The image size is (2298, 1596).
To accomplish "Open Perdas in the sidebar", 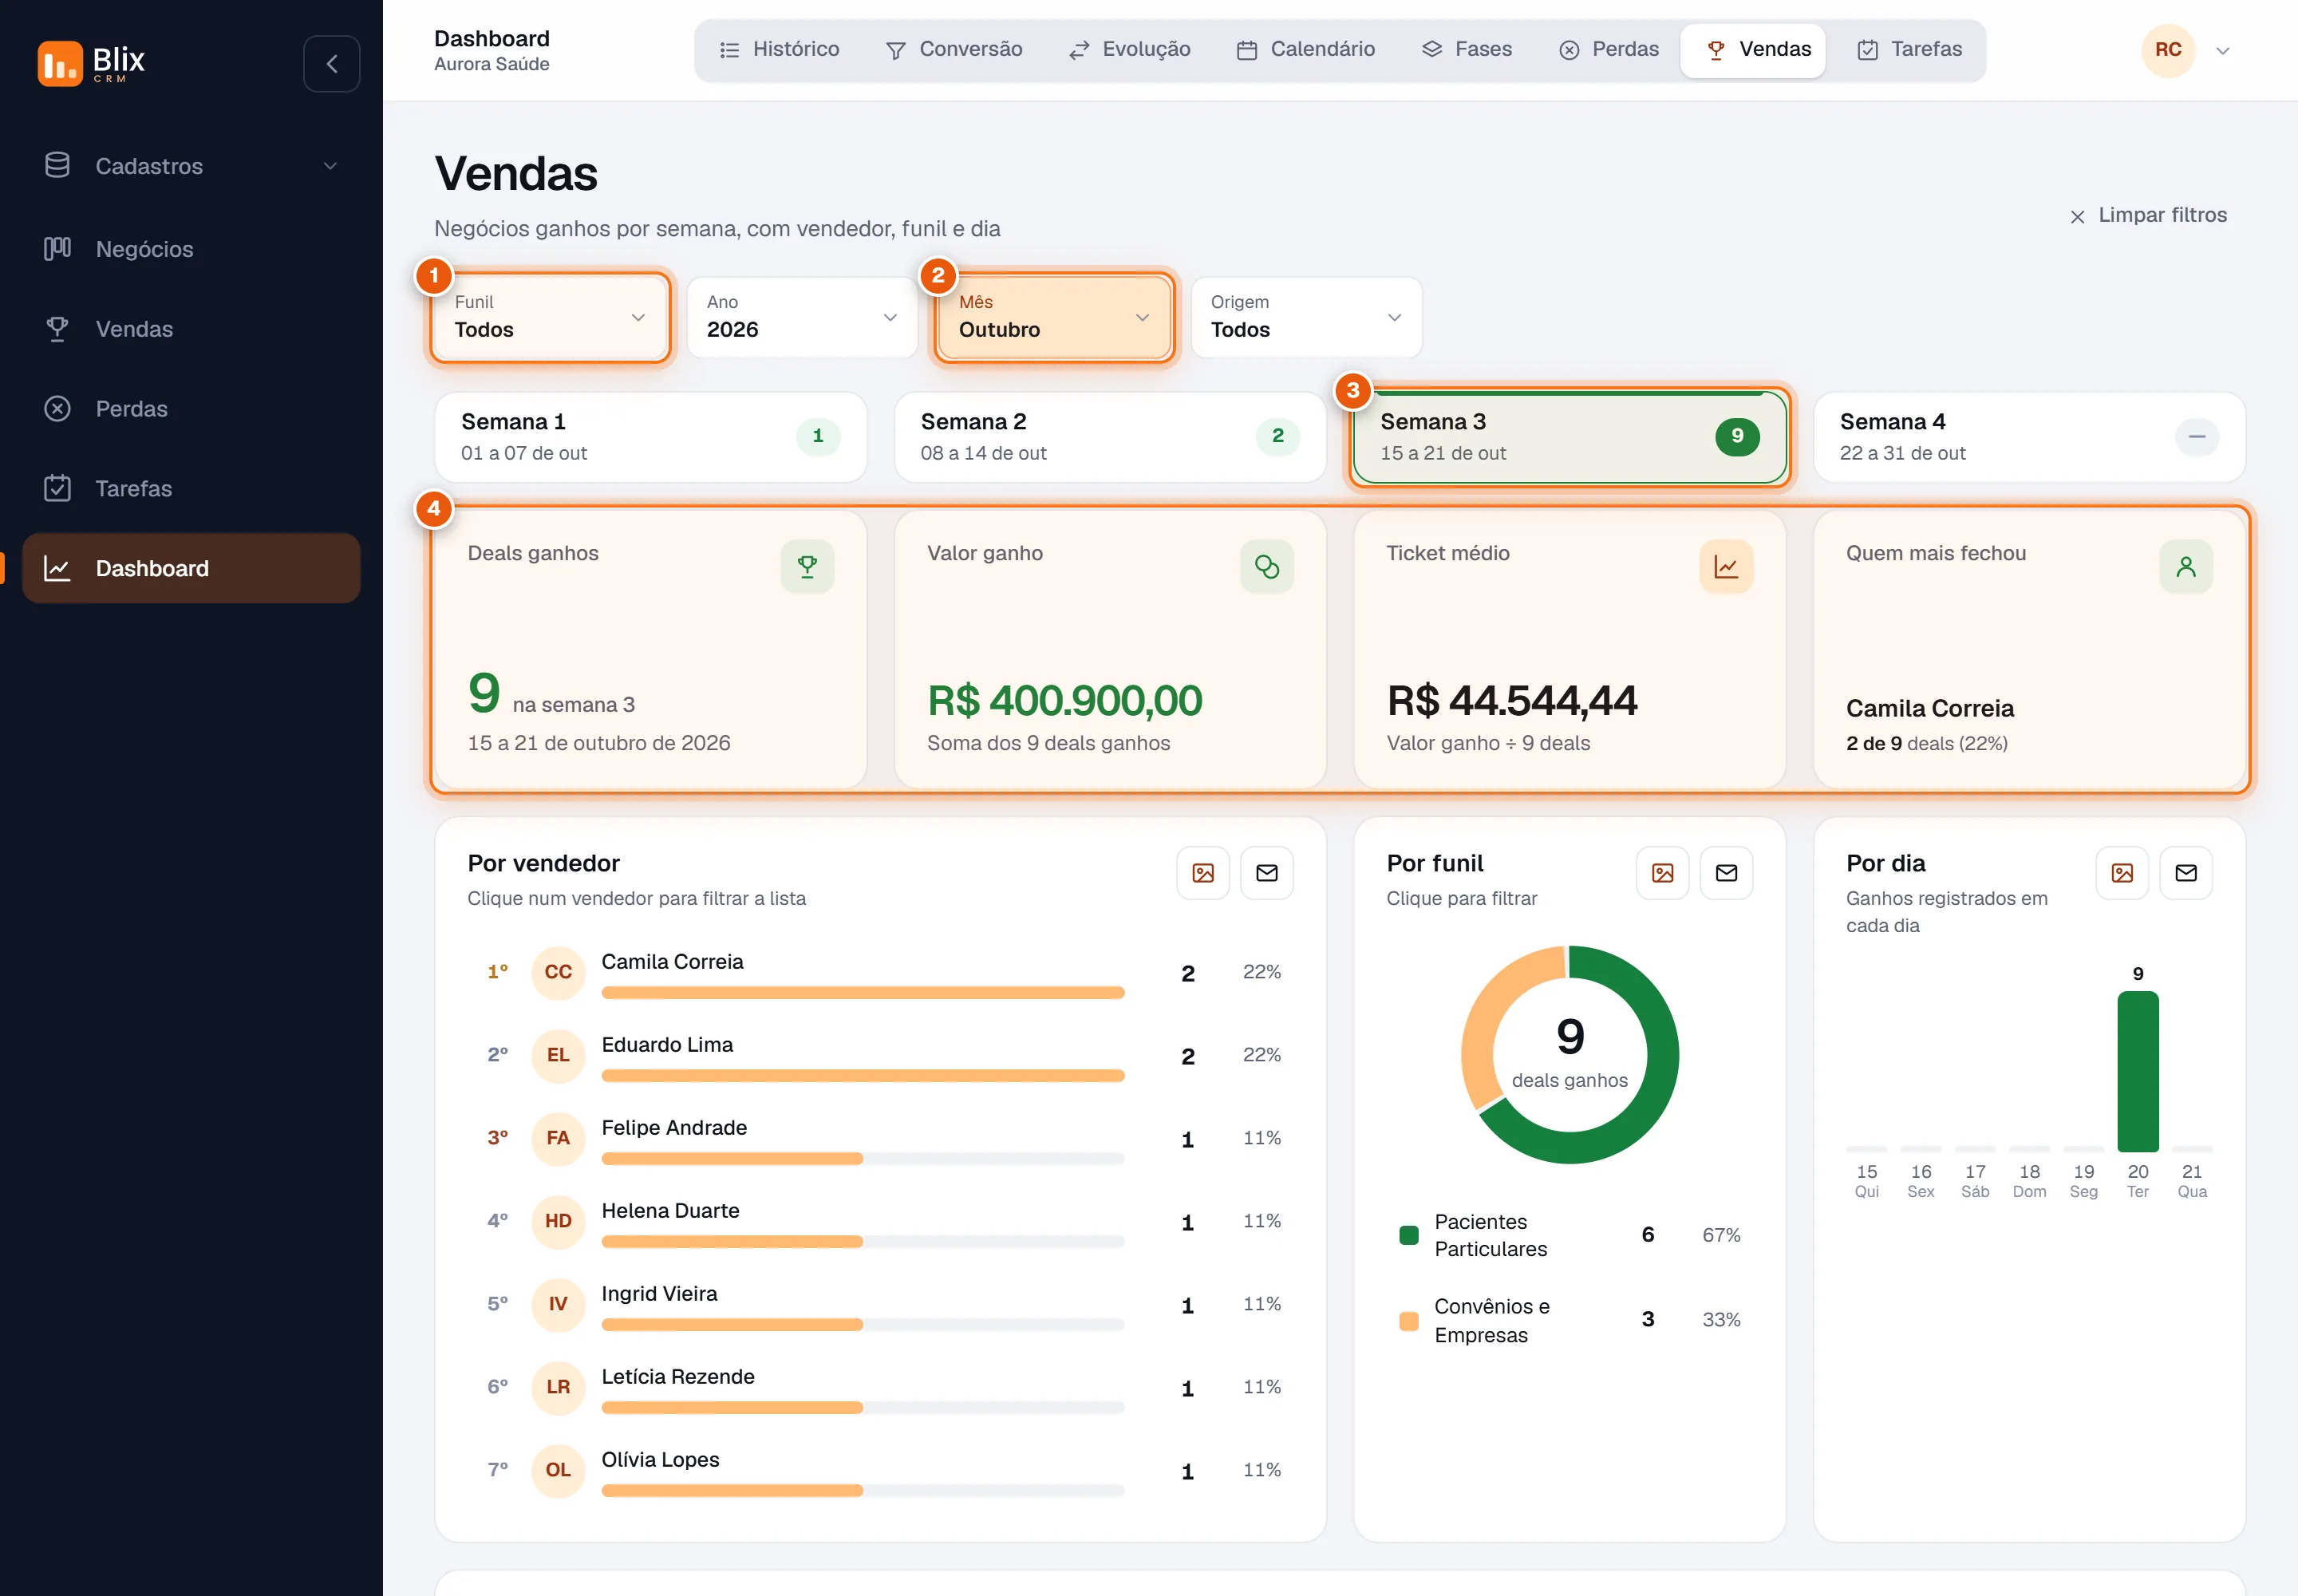I will pos(191,409).
